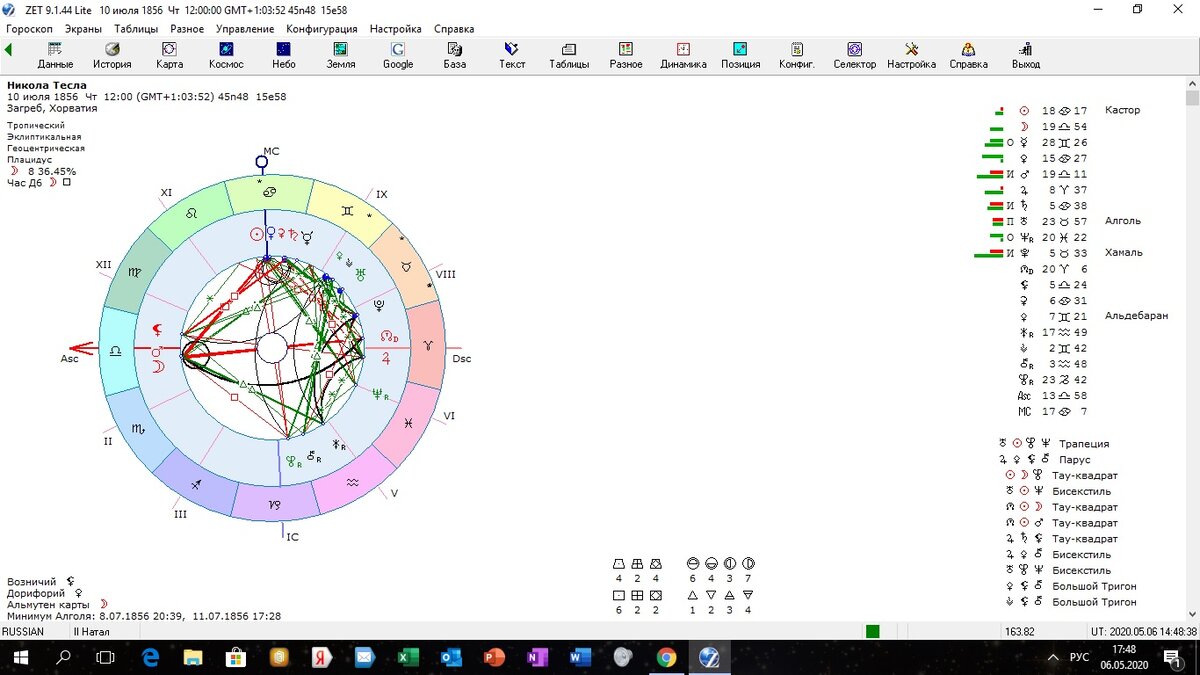Open the Текст interpretation icon
Viewport: 1200px width, 675px height.
coord(512,55)
